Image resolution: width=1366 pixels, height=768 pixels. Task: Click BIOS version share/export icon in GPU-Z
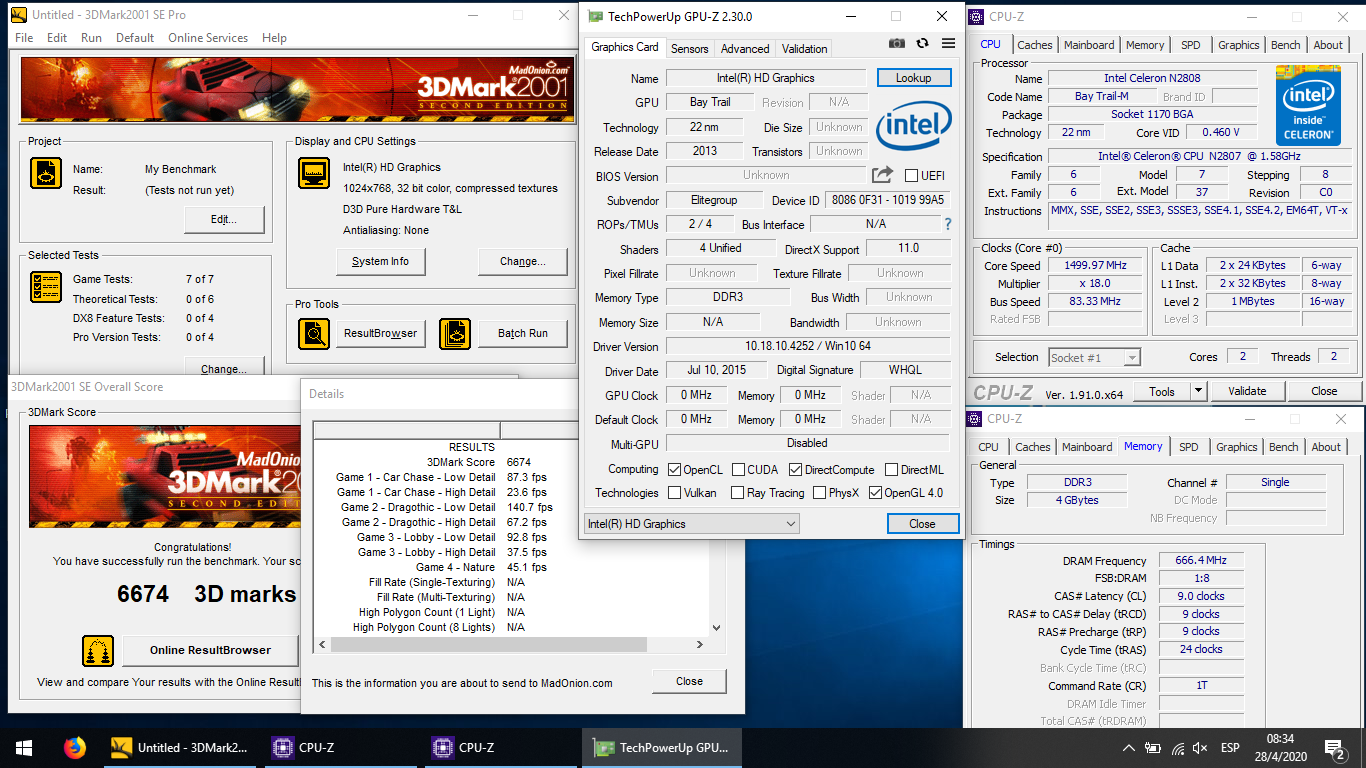click(x=882, y=175)
